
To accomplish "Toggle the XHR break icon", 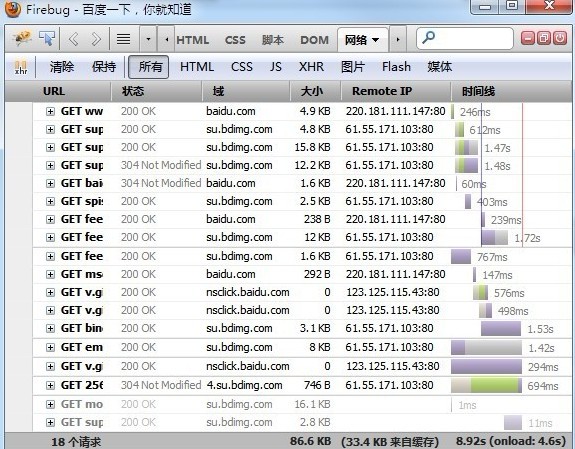I will click(x=21, y=67).
